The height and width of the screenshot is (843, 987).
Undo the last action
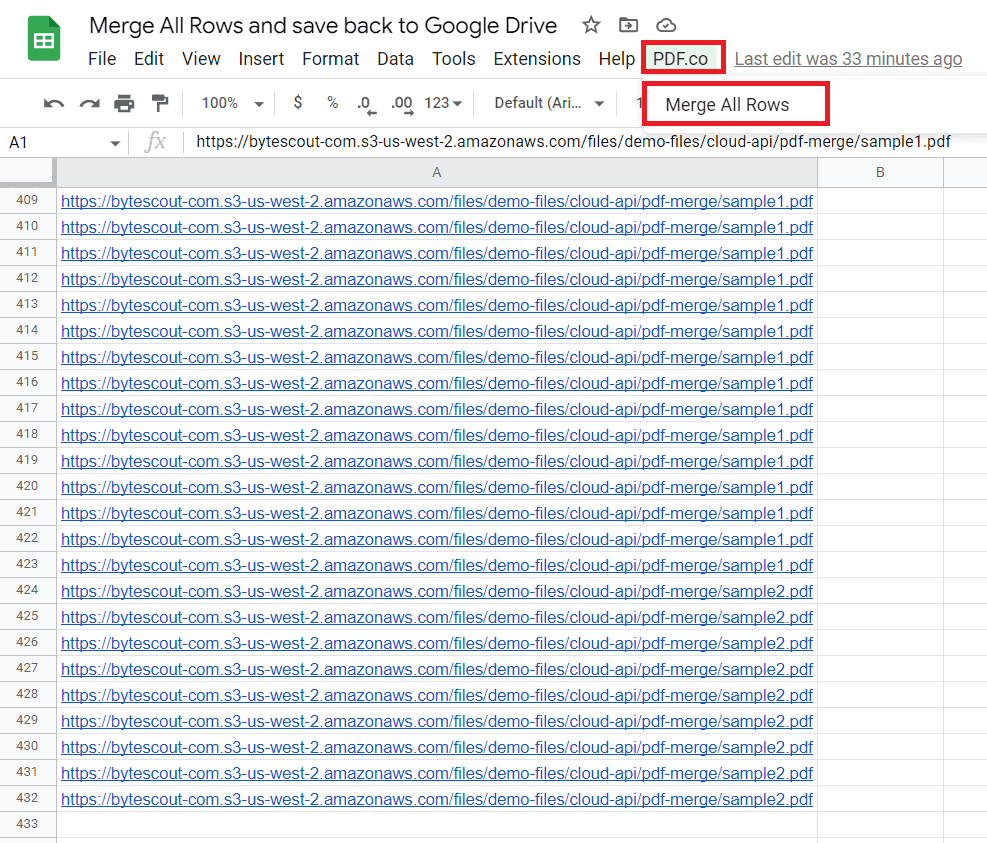(54, 103)
